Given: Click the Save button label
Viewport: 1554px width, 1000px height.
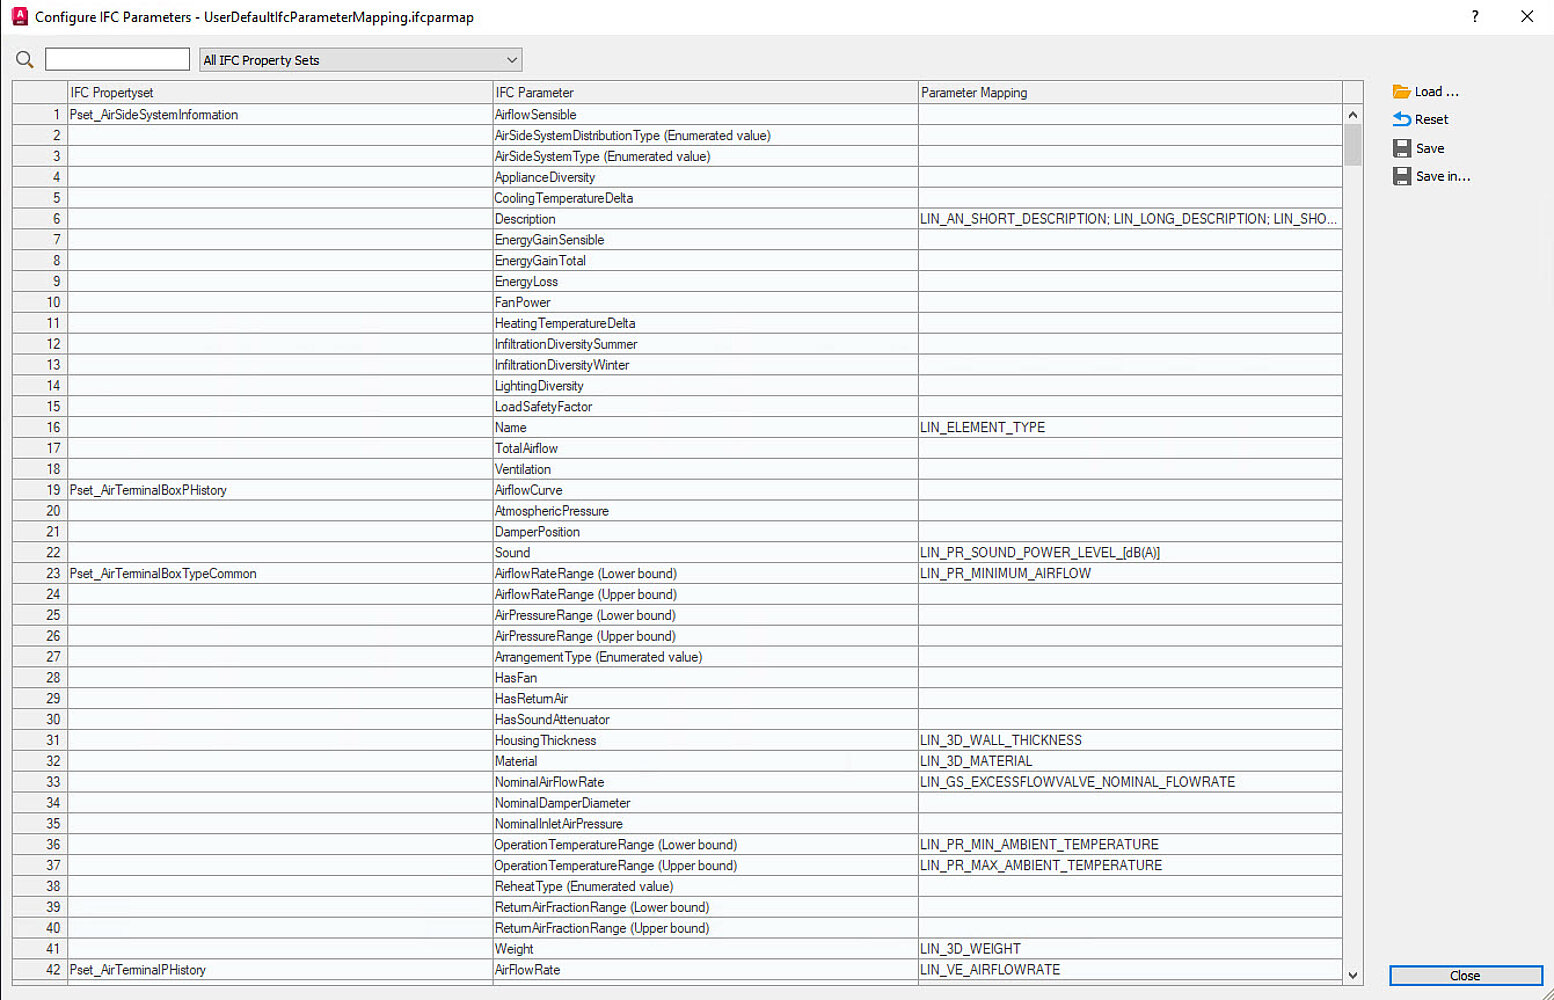Looking at the screenshot, I should point(1430,148).
